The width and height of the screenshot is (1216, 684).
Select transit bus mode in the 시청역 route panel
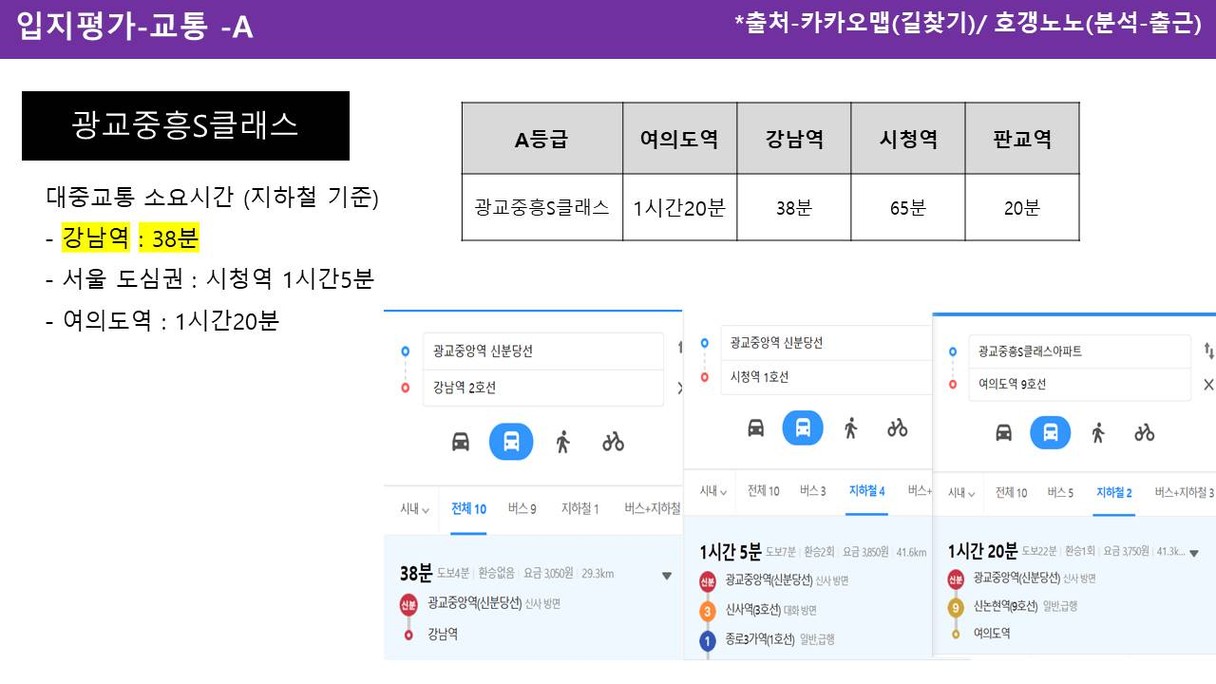(x=802, y=427)
